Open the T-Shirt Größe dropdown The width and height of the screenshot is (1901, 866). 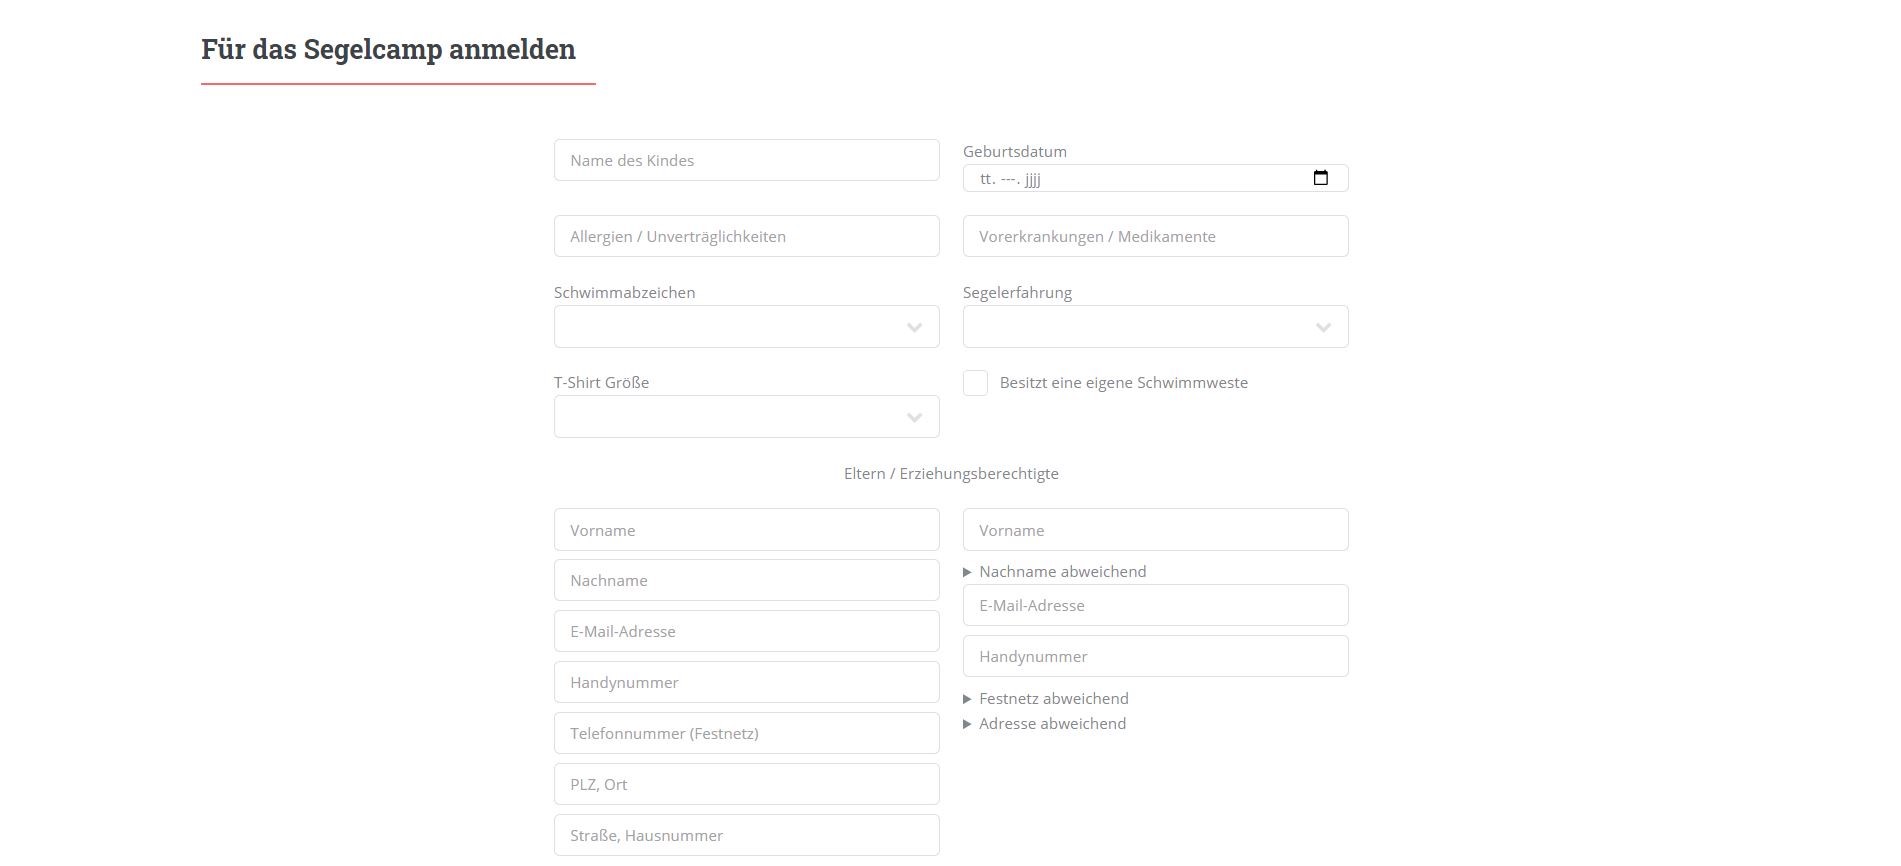pos(746,417)
